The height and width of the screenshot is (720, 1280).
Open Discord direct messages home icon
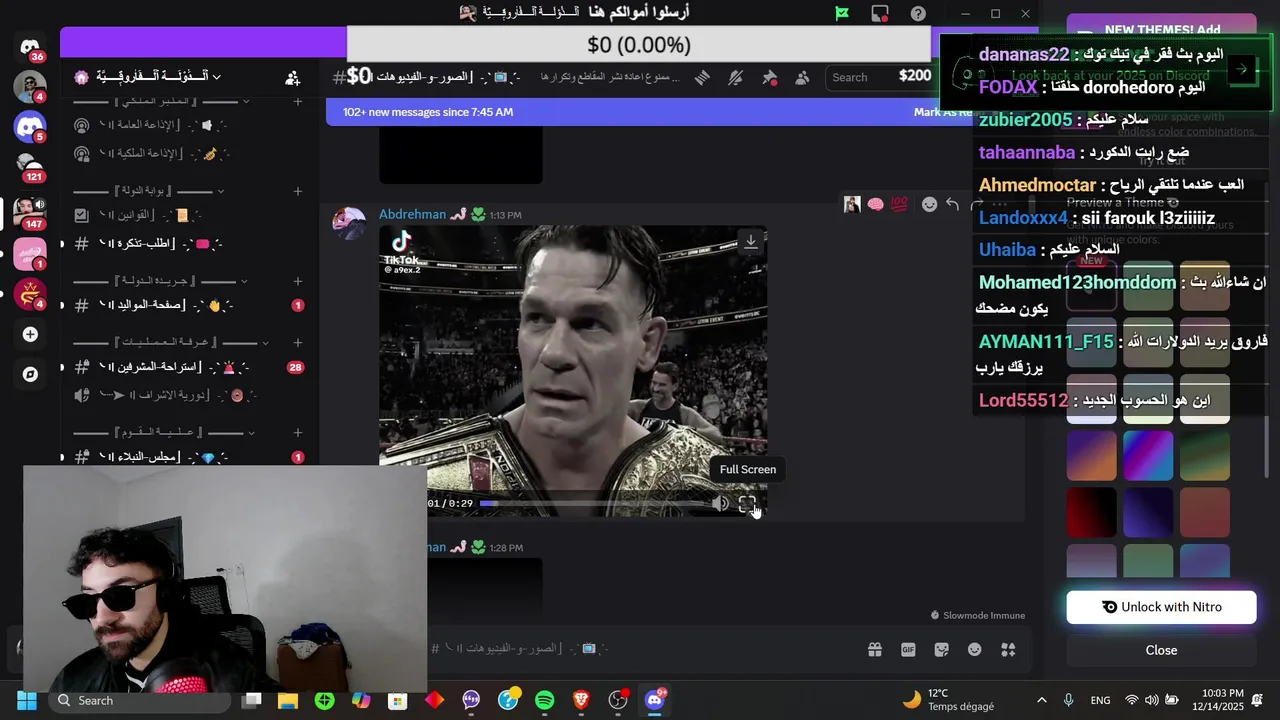[30, 47]
